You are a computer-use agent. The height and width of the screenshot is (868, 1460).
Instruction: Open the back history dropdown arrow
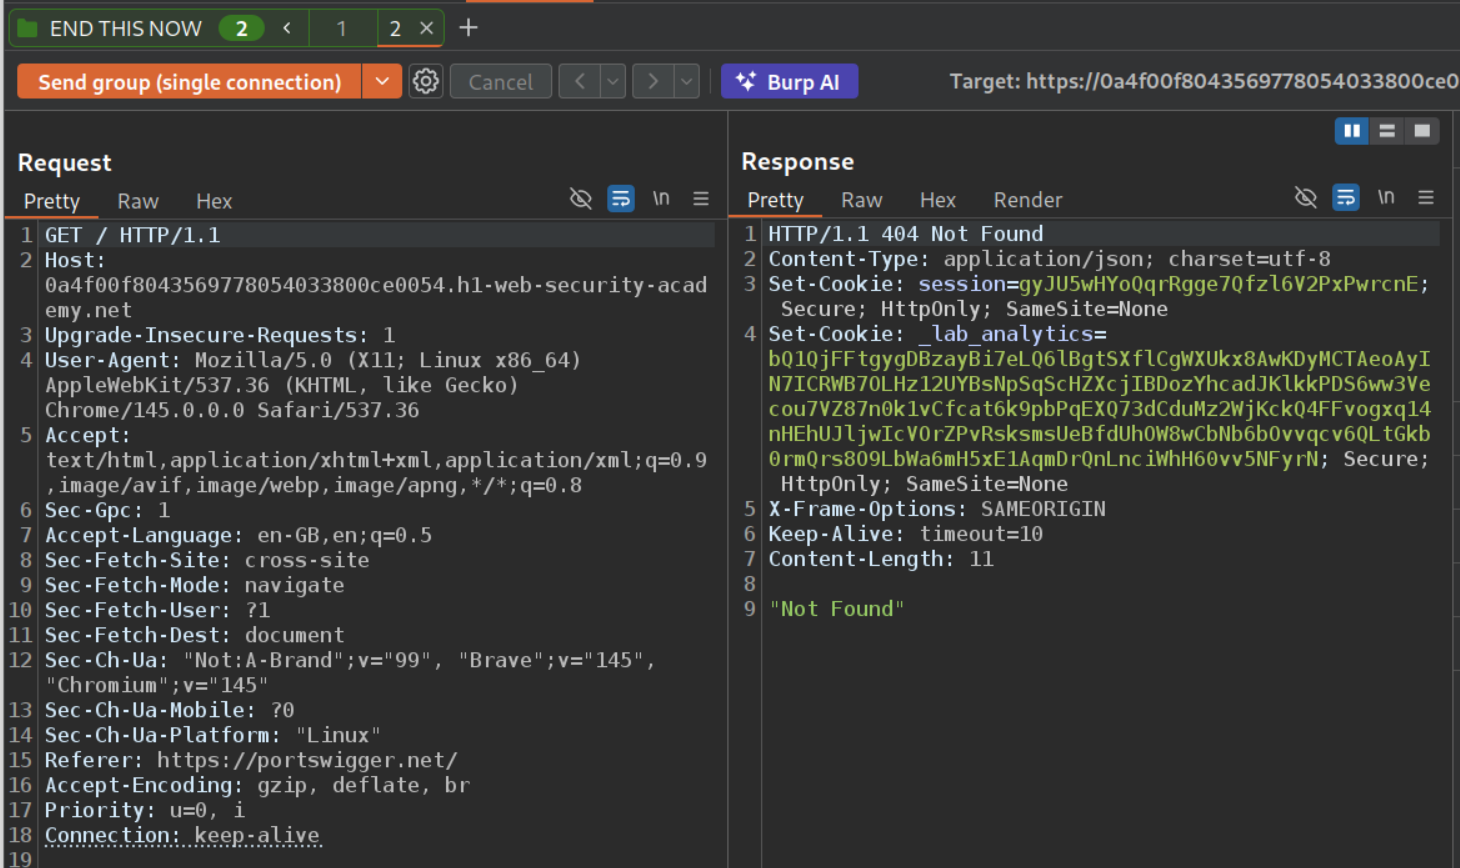pos(613,81)
